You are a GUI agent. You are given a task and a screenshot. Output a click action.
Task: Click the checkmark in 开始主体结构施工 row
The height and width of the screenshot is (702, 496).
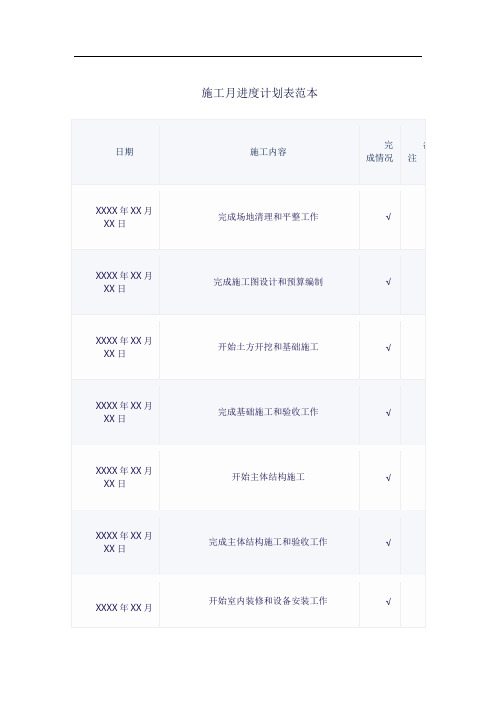[388, 478]
